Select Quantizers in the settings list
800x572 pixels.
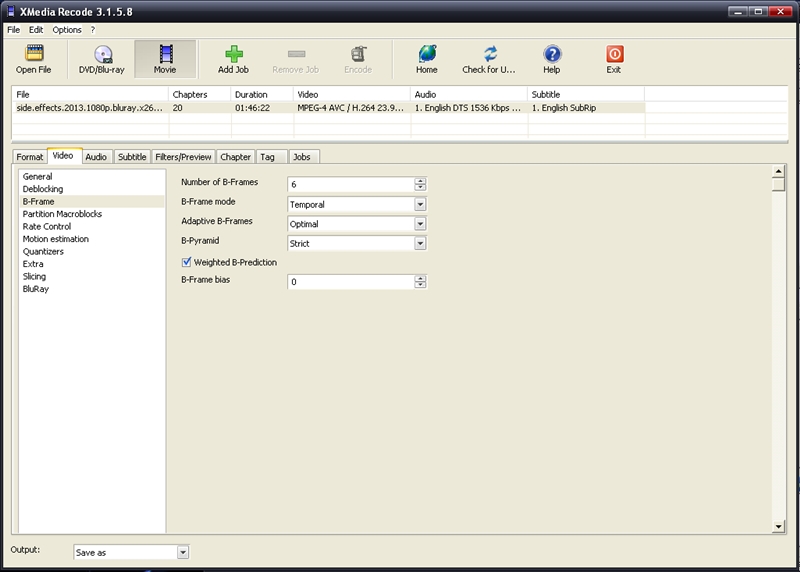(43, 252)
